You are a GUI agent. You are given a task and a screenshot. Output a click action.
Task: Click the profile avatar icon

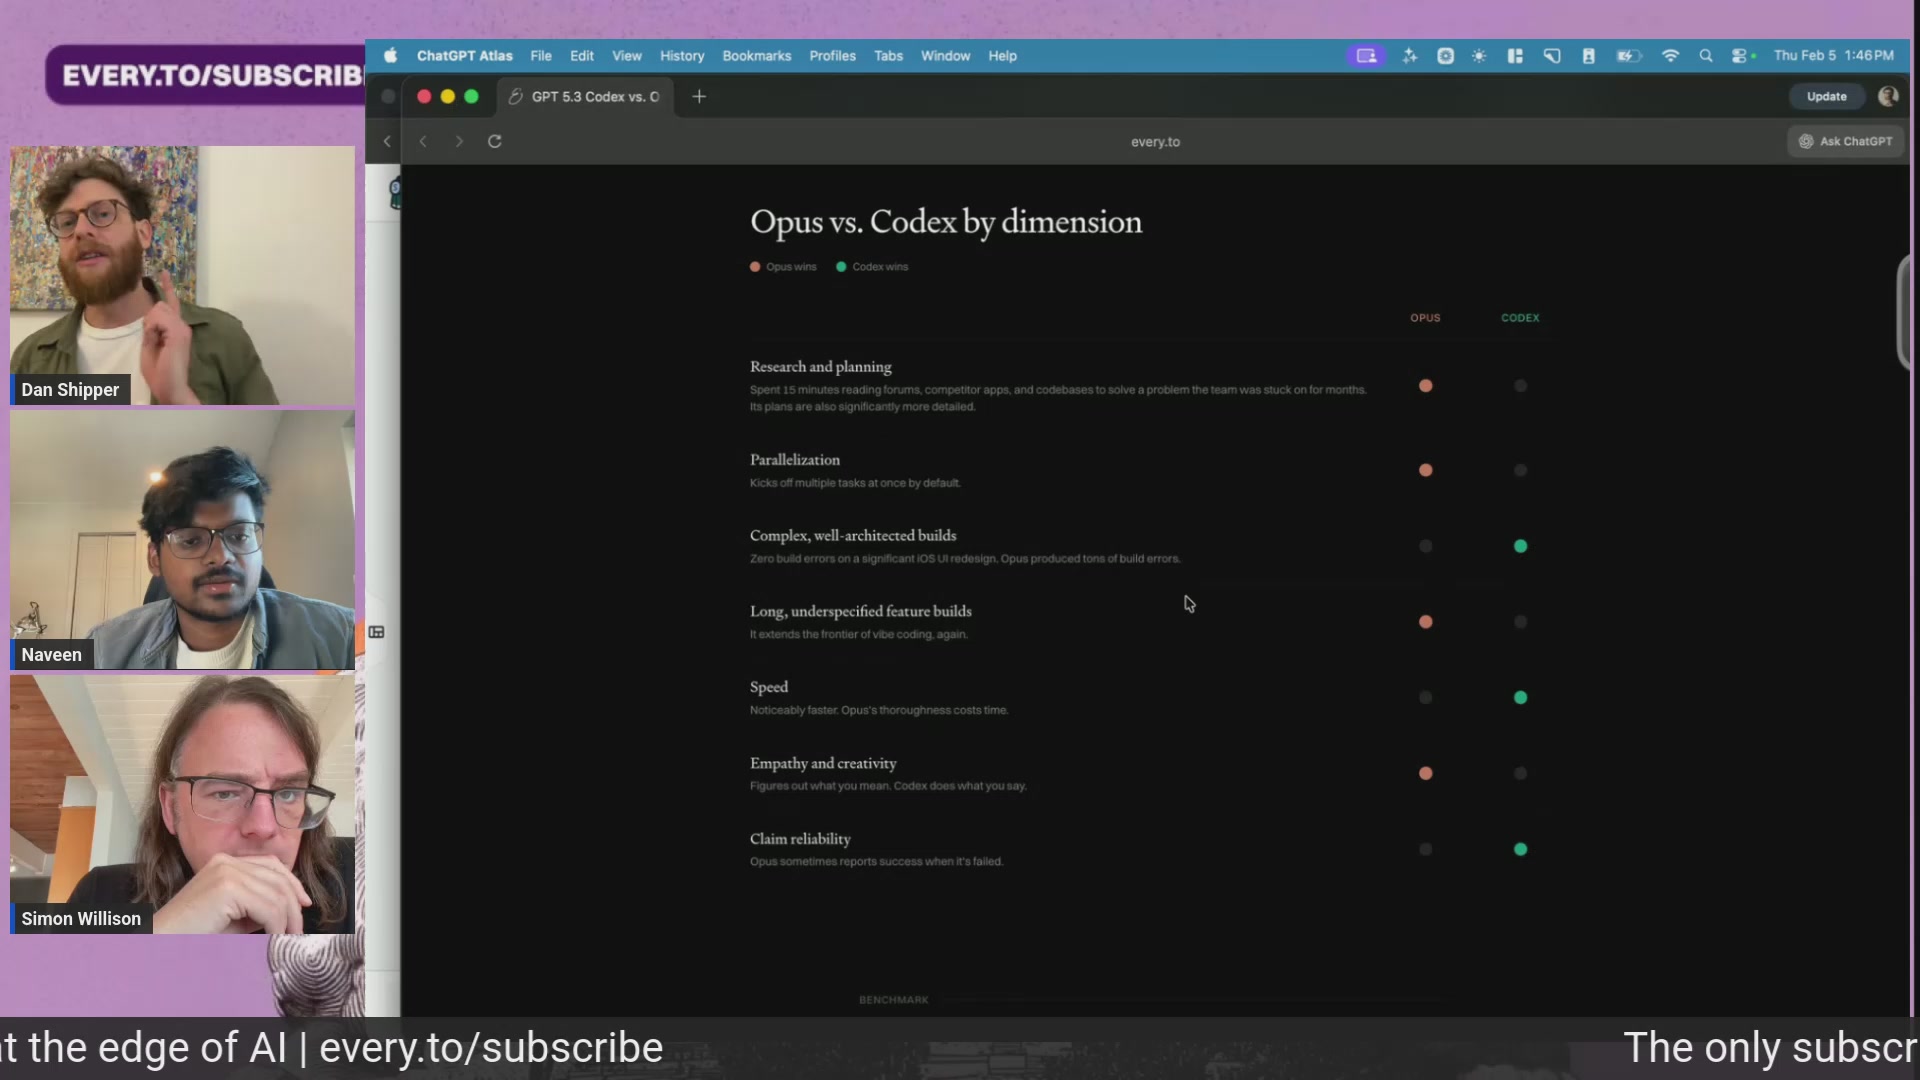[x=1888, y=96]
